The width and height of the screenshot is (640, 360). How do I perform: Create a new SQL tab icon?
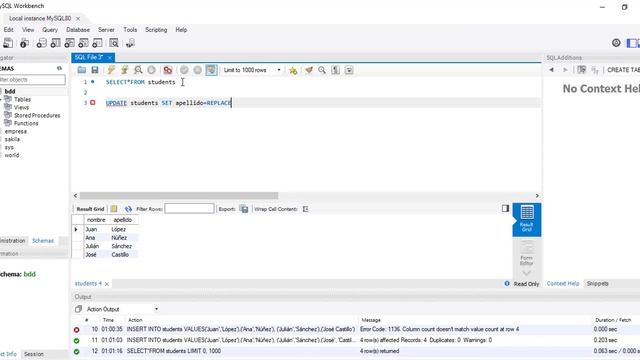(x=8, y=43)
